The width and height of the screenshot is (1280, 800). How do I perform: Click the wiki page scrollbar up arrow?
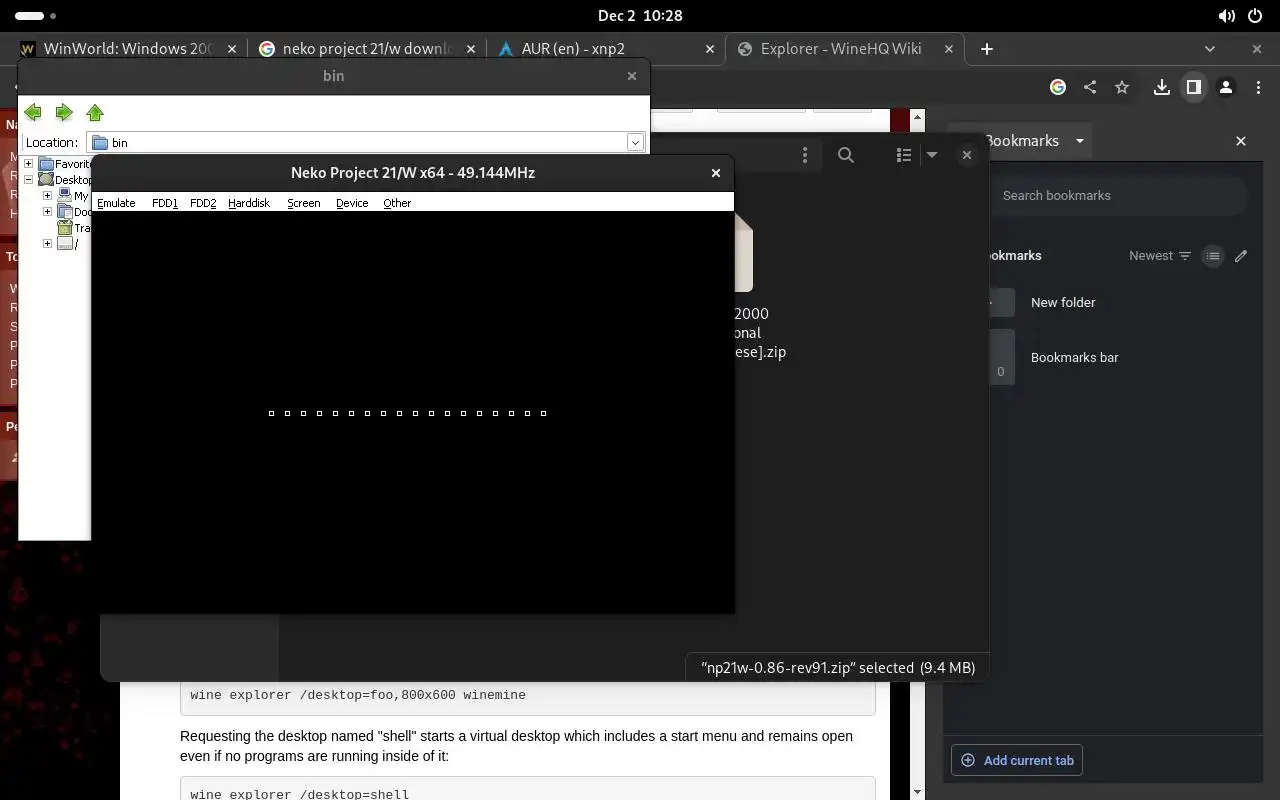tap(918, 116)
